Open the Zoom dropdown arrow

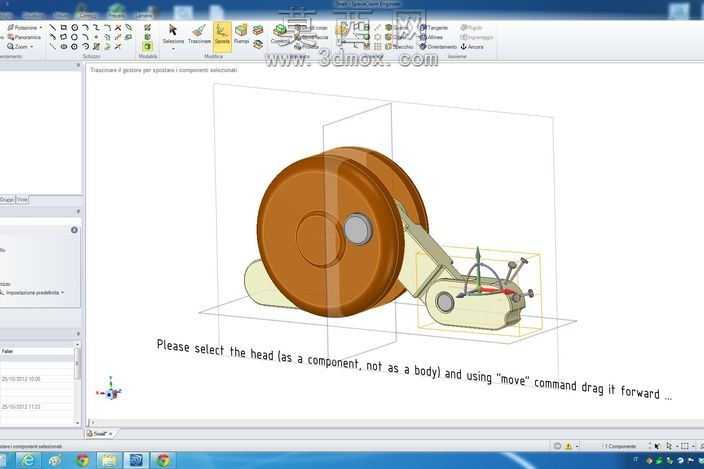click(x=32, y=47)
